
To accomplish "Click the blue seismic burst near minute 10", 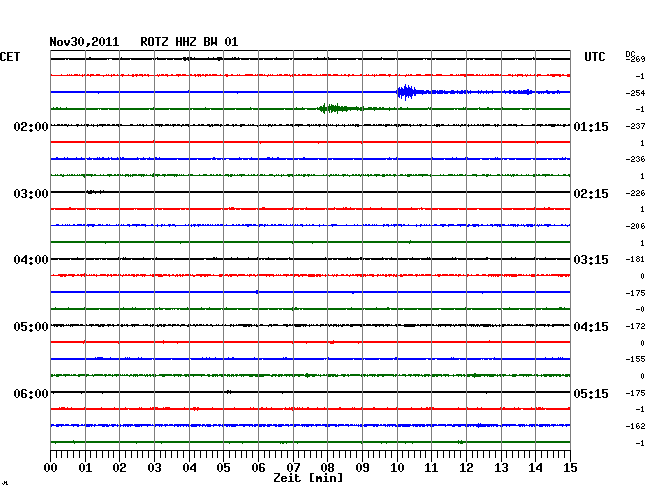I will tap(407, 92).
